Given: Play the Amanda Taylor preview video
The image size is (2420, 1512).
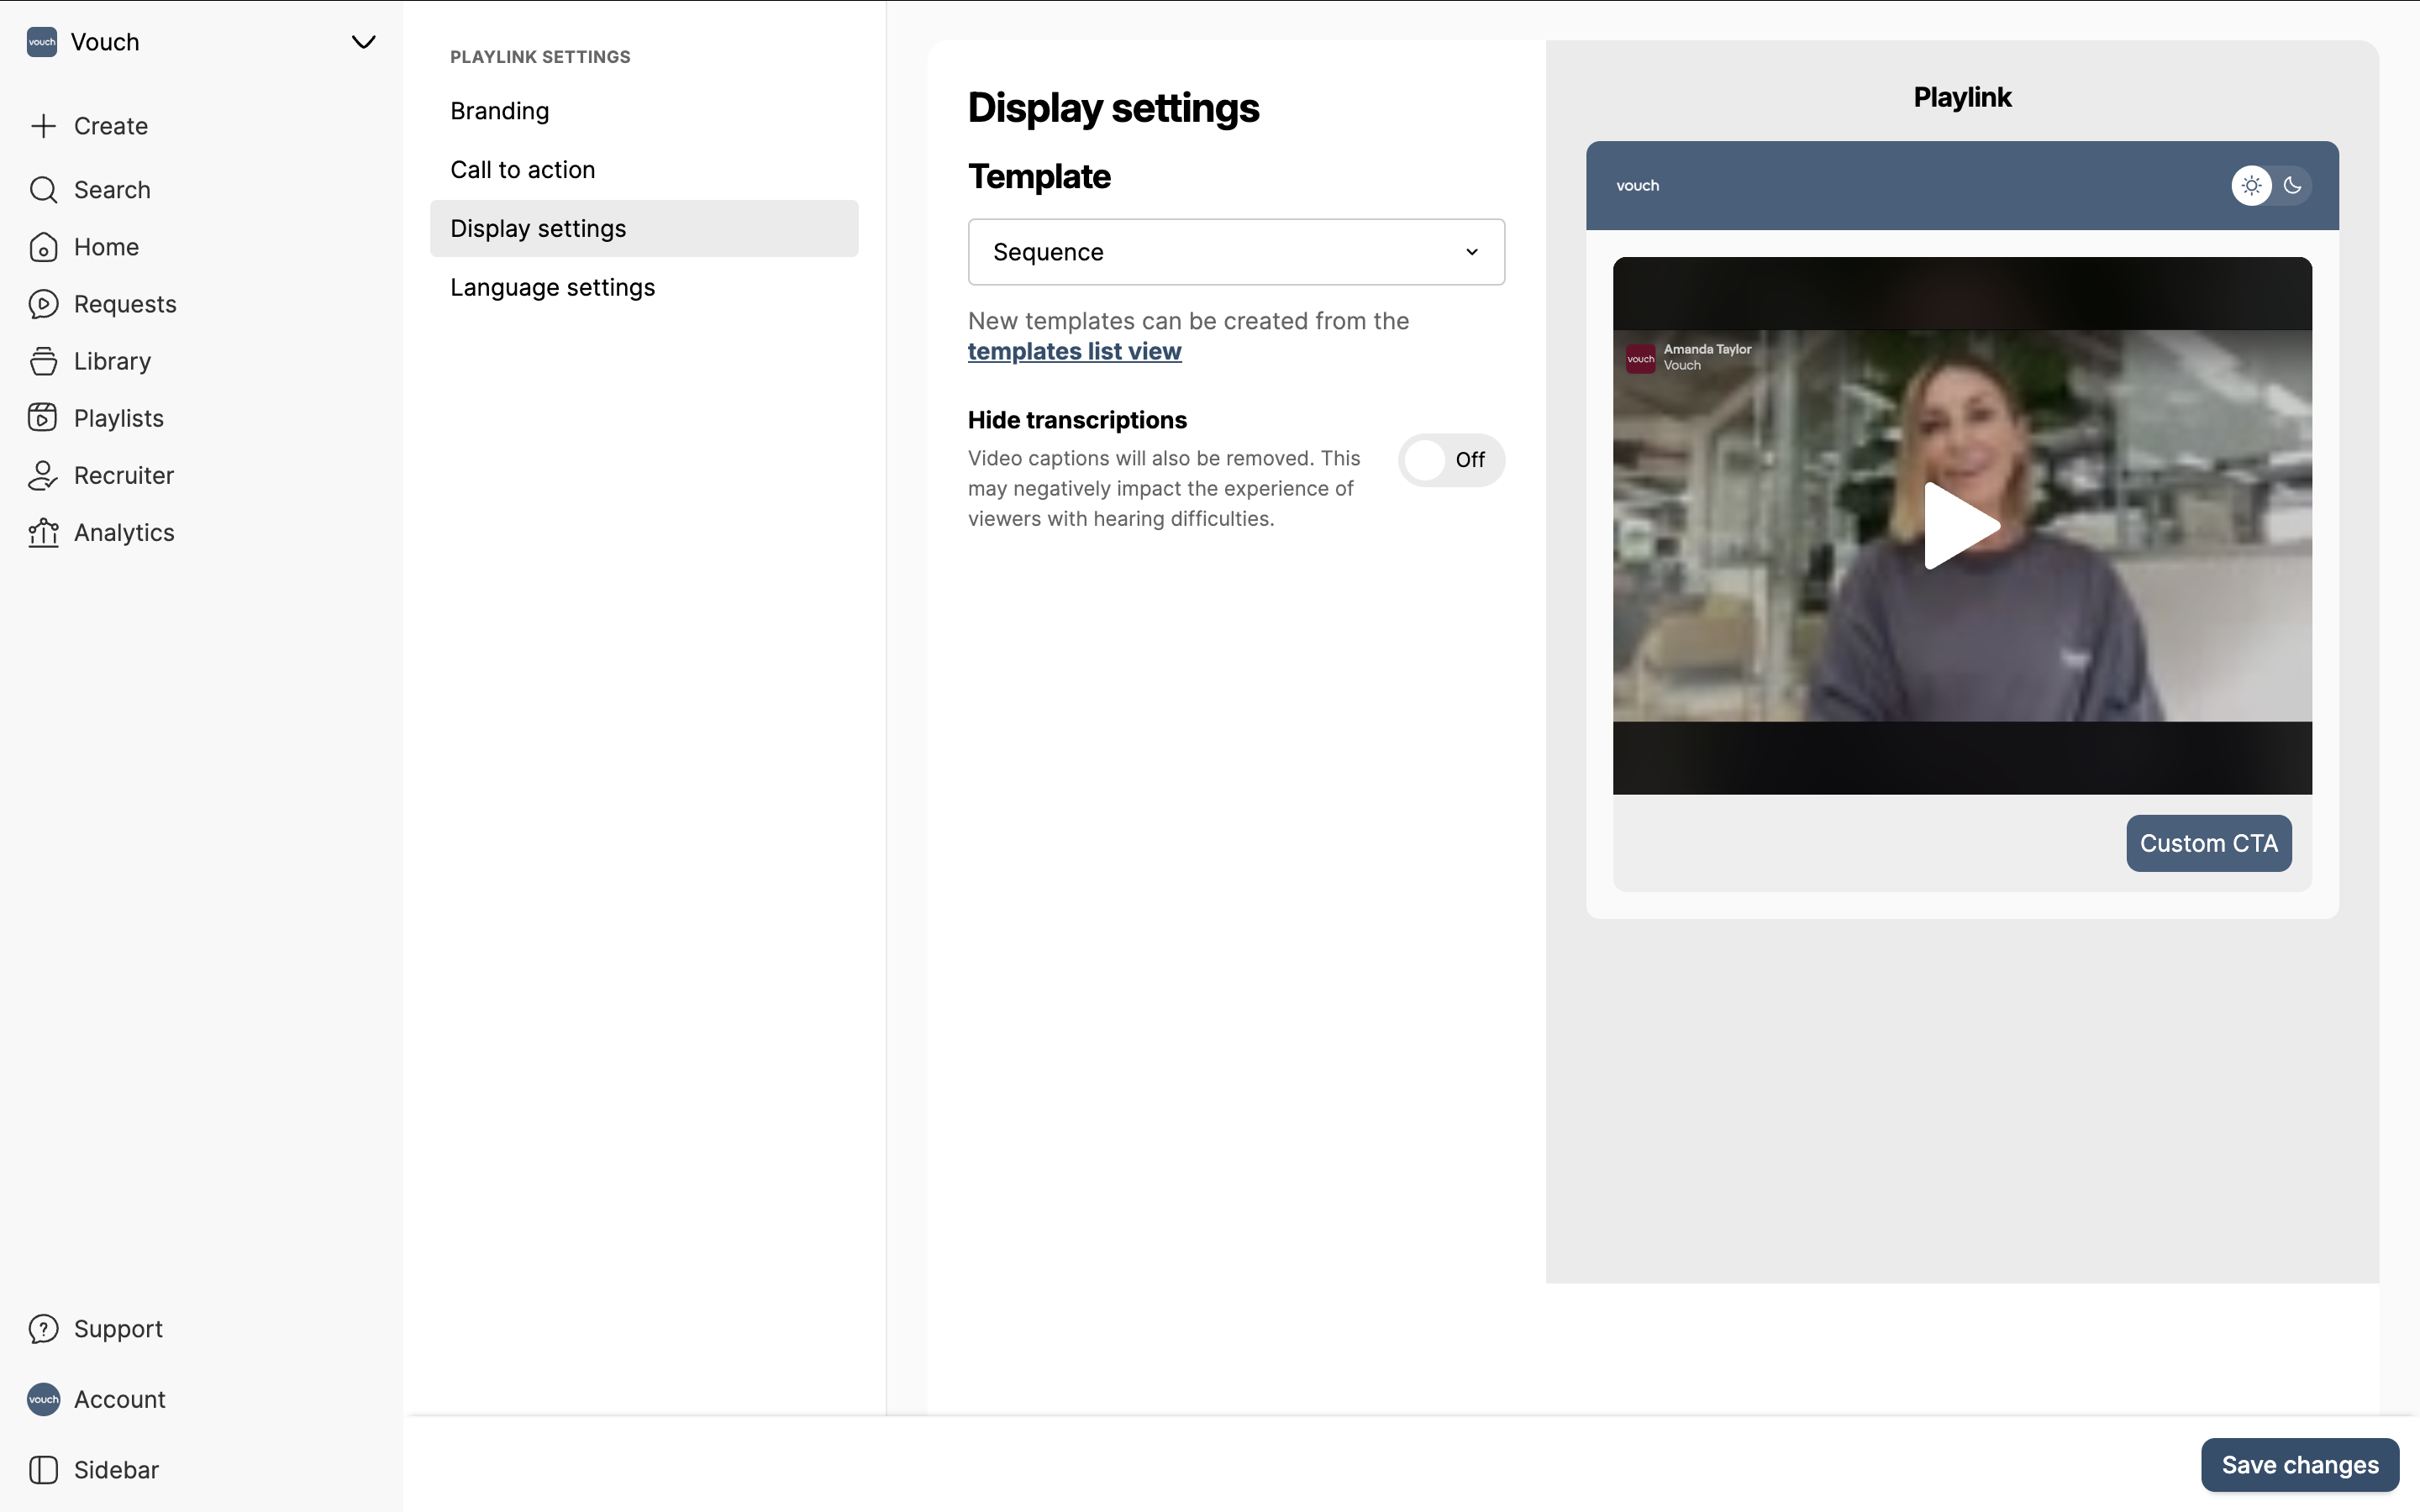Looking at the screenshot, I should pyautogui.click(x=1962, y=526).
